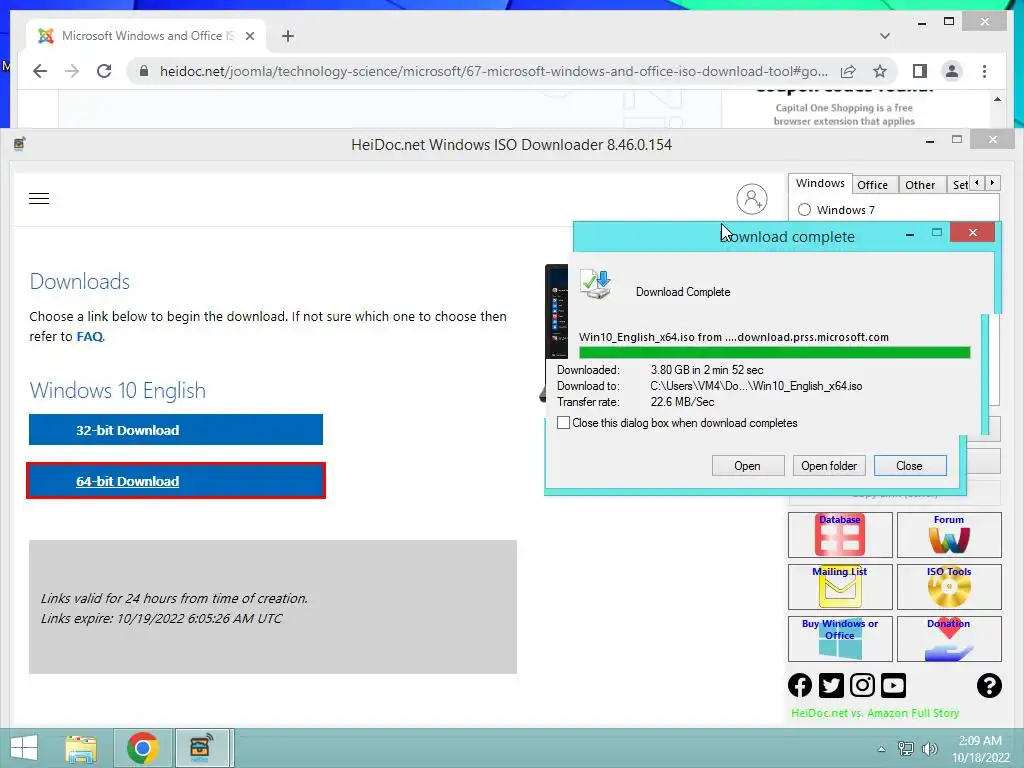Click the site lock icon in address bar
This screenshot has height=768, width=1024.
pyautogui.click(x=144, y=71)
